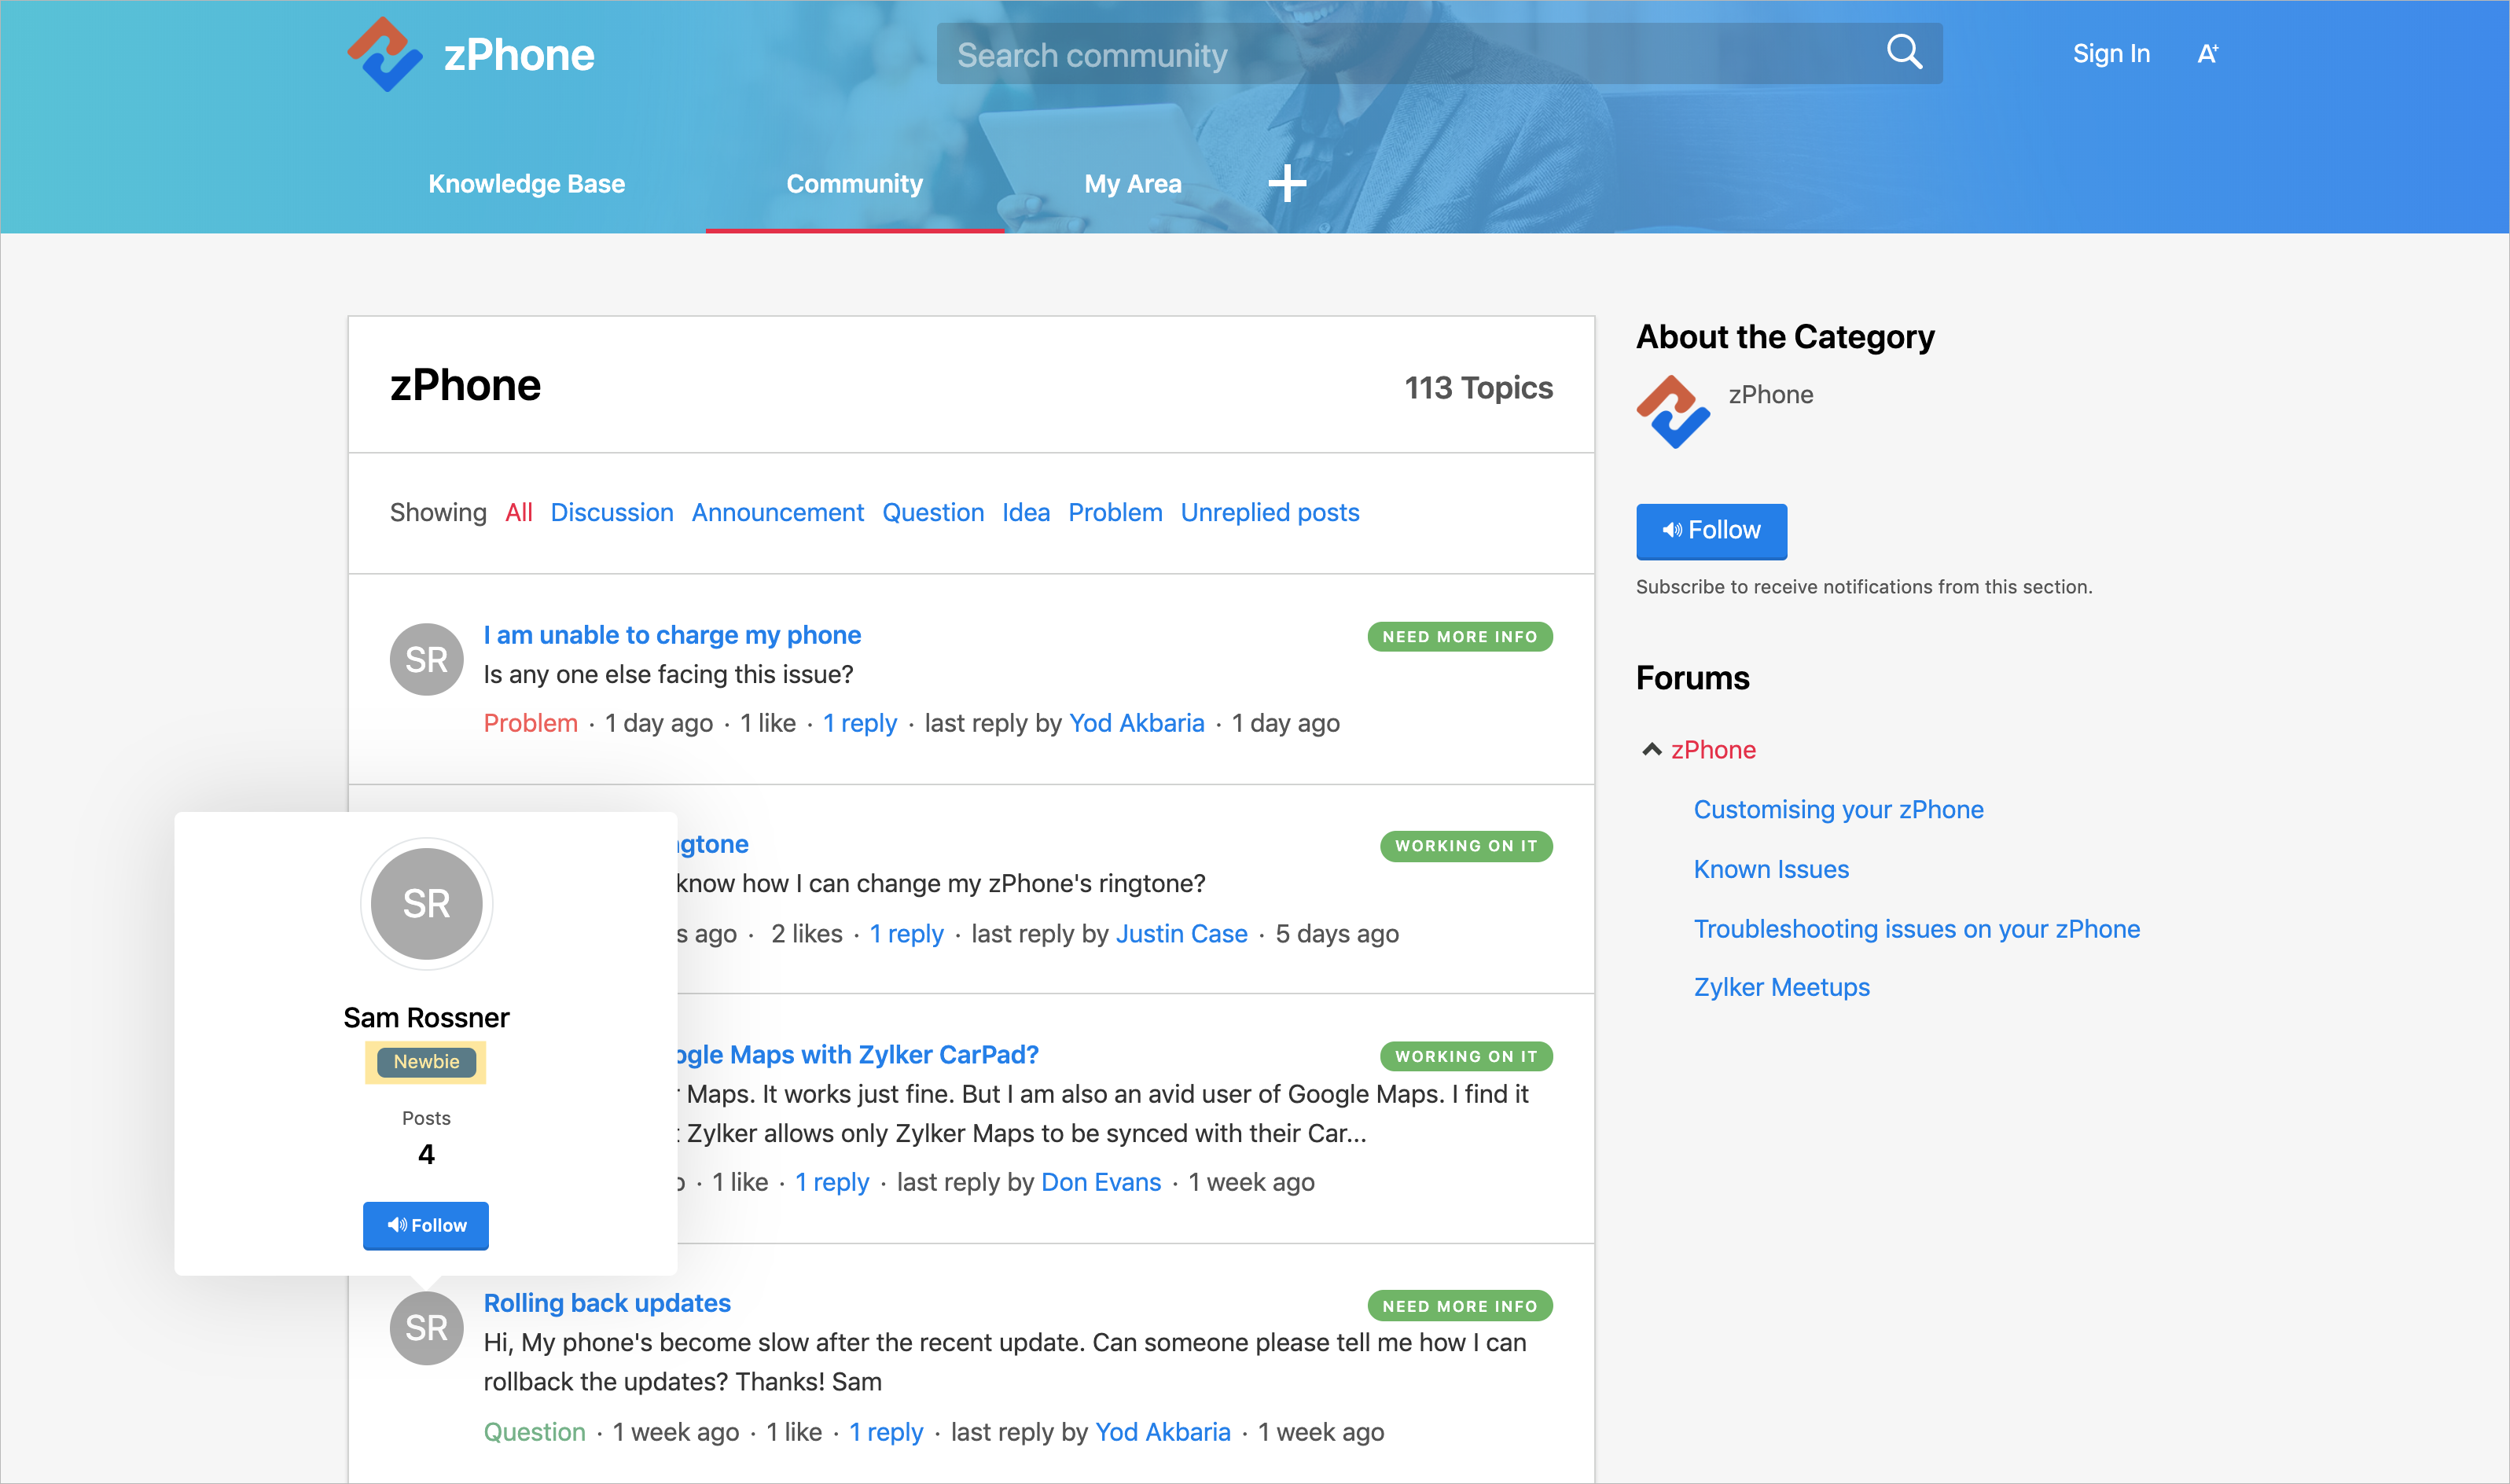Click zPhone category logo in sidebar
Viewport: 2510px width, 1484px height.
click(x=1672, y=412)
